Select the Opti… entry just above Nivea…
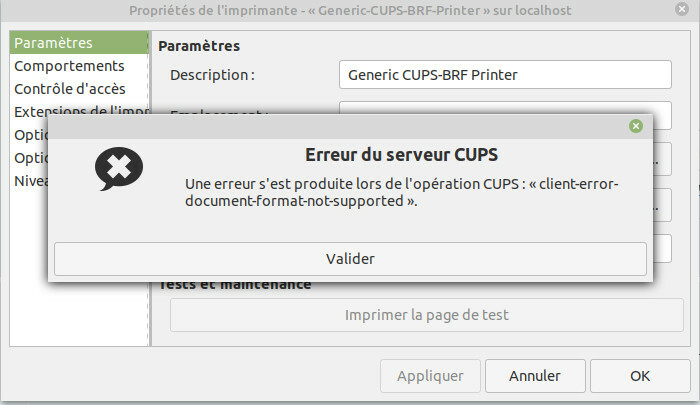Viewport: 700px width, 405px height. (30, 158)
